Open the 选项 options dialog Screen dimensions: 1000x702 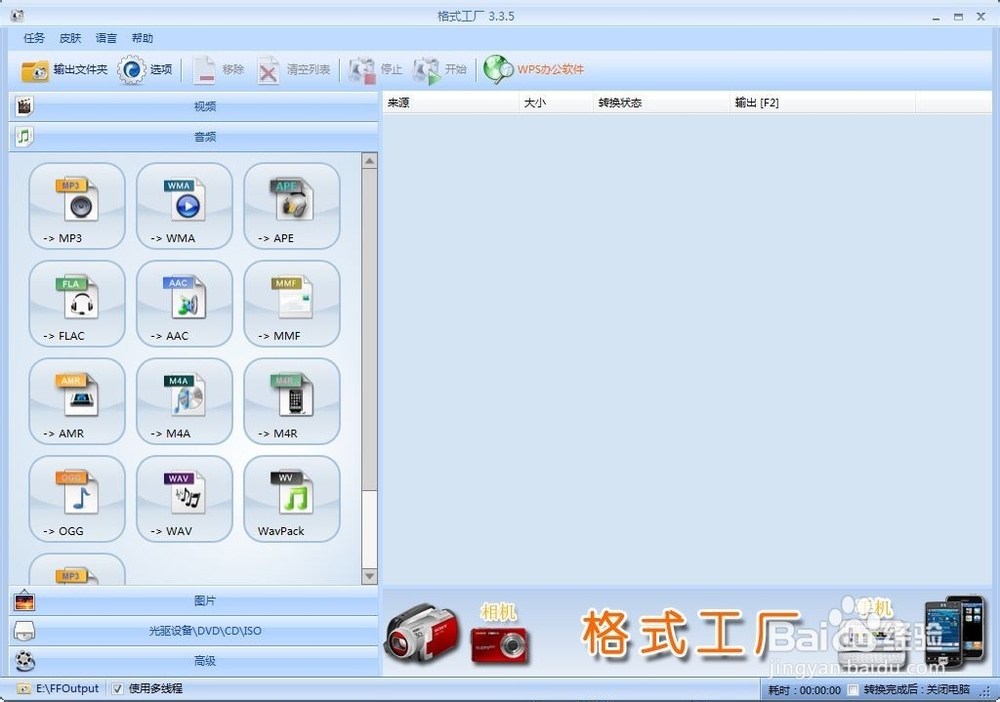tap(145, 69)
